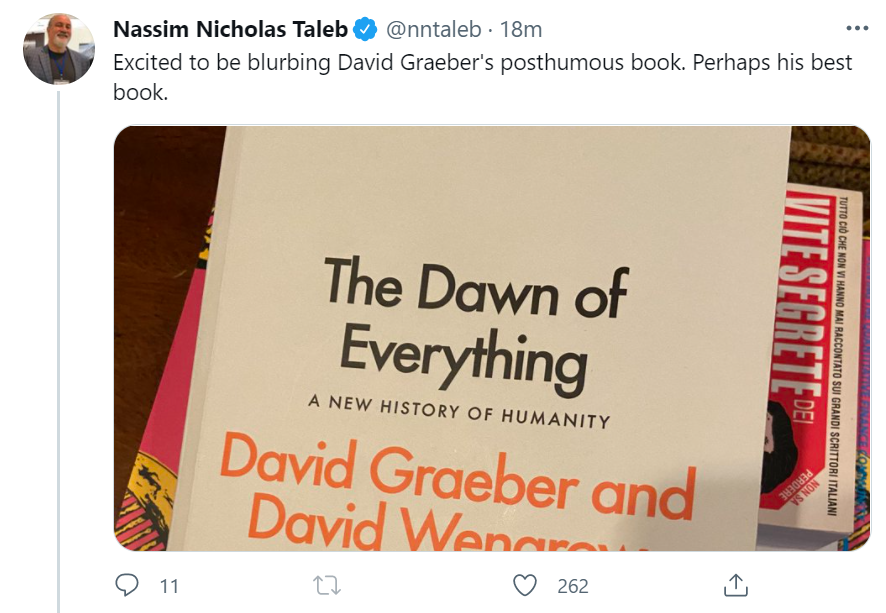Image resolution: width=886 pixels, height=613 pixels.
Task: Open the Nassim Nicholas Taleb name link
Action: point(230,29)
